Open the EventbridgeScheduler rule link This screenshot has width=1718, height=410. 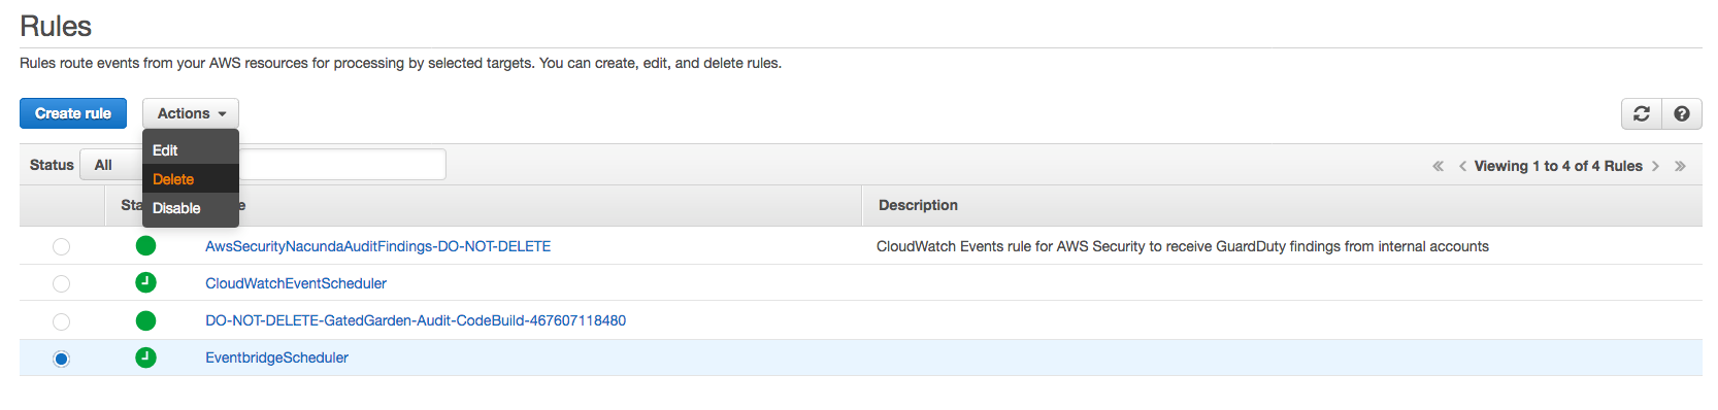pyautogui.click(x=277, y=358)
